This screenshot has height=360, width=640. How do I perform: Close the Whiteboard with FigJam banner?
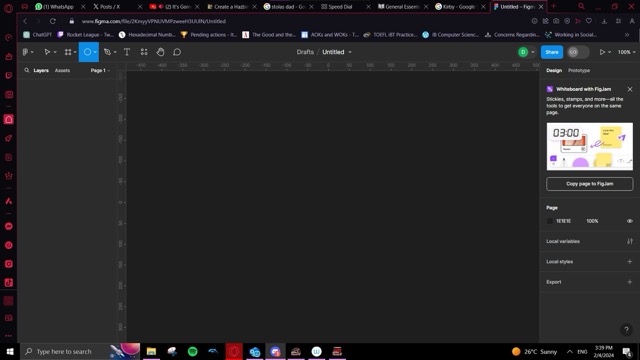pyautogui.click(x=630, y=89)
